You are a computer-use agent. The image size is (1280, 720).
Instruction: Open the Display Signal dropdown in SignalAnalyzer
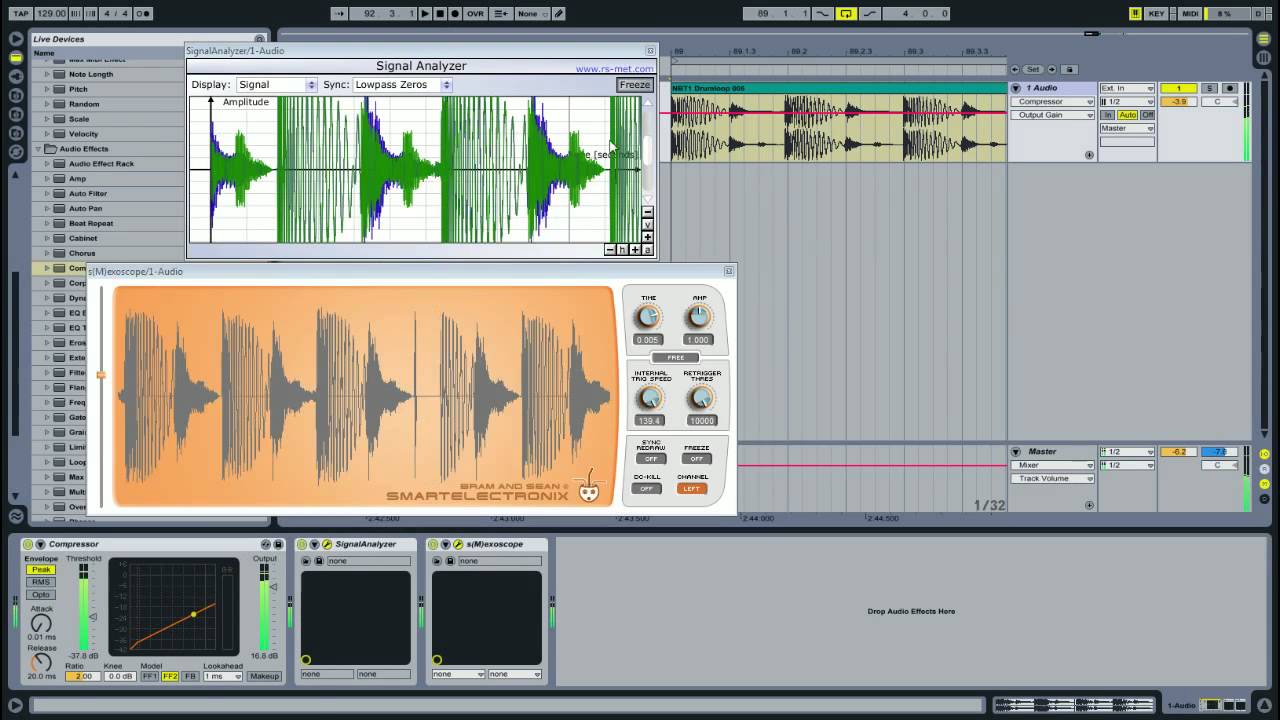277,85
